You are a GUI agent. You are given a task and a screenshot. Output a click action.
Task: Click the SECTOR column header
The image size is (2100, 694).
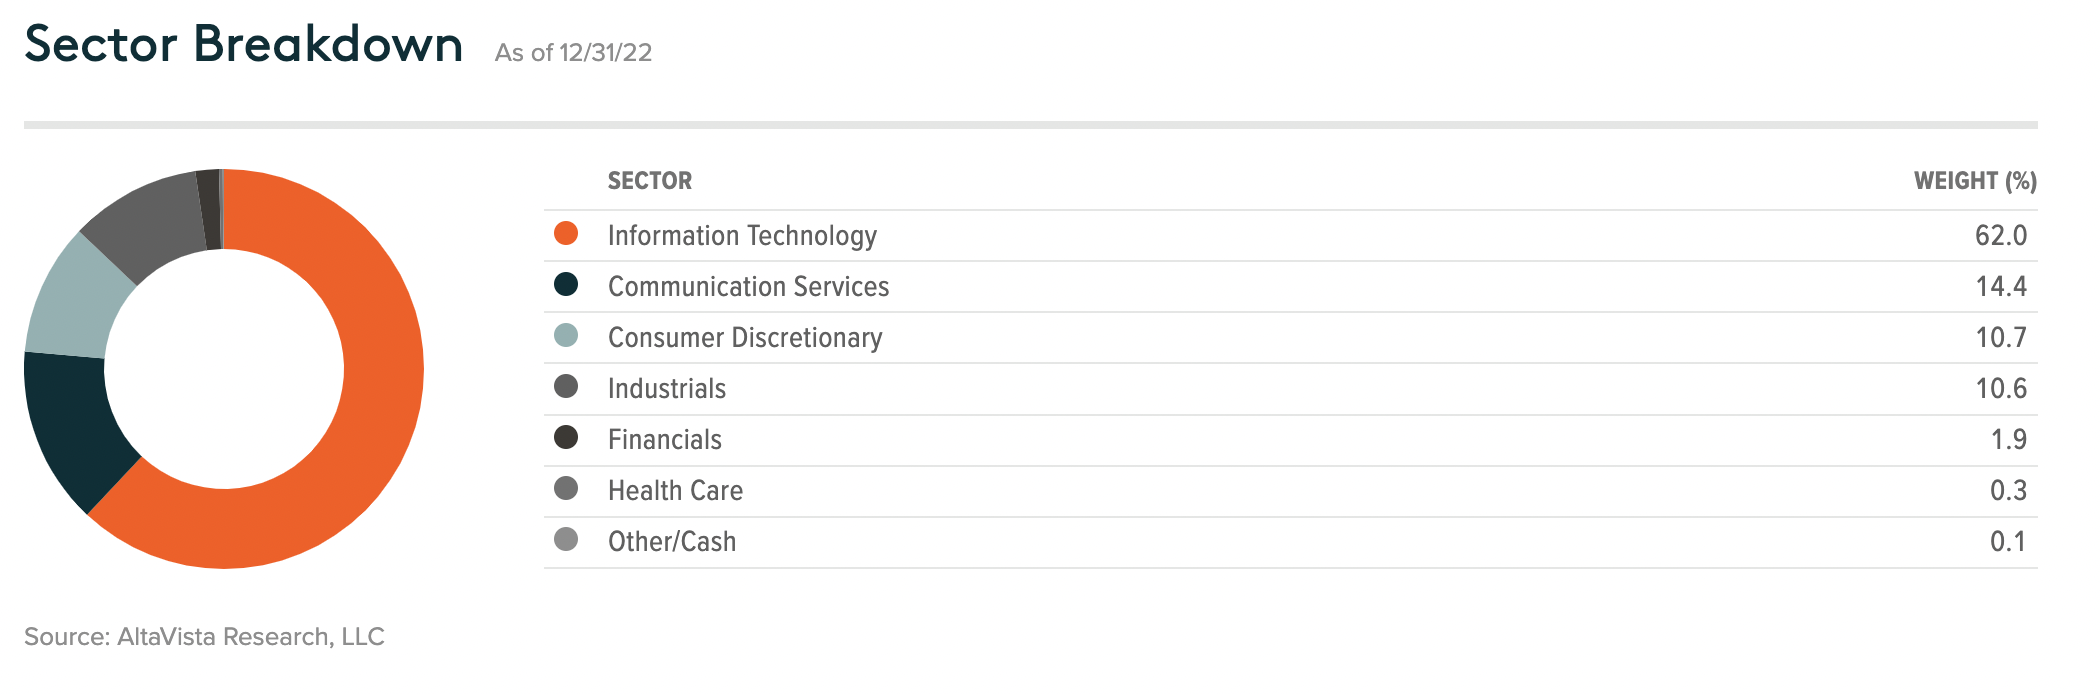click(650, 181)
